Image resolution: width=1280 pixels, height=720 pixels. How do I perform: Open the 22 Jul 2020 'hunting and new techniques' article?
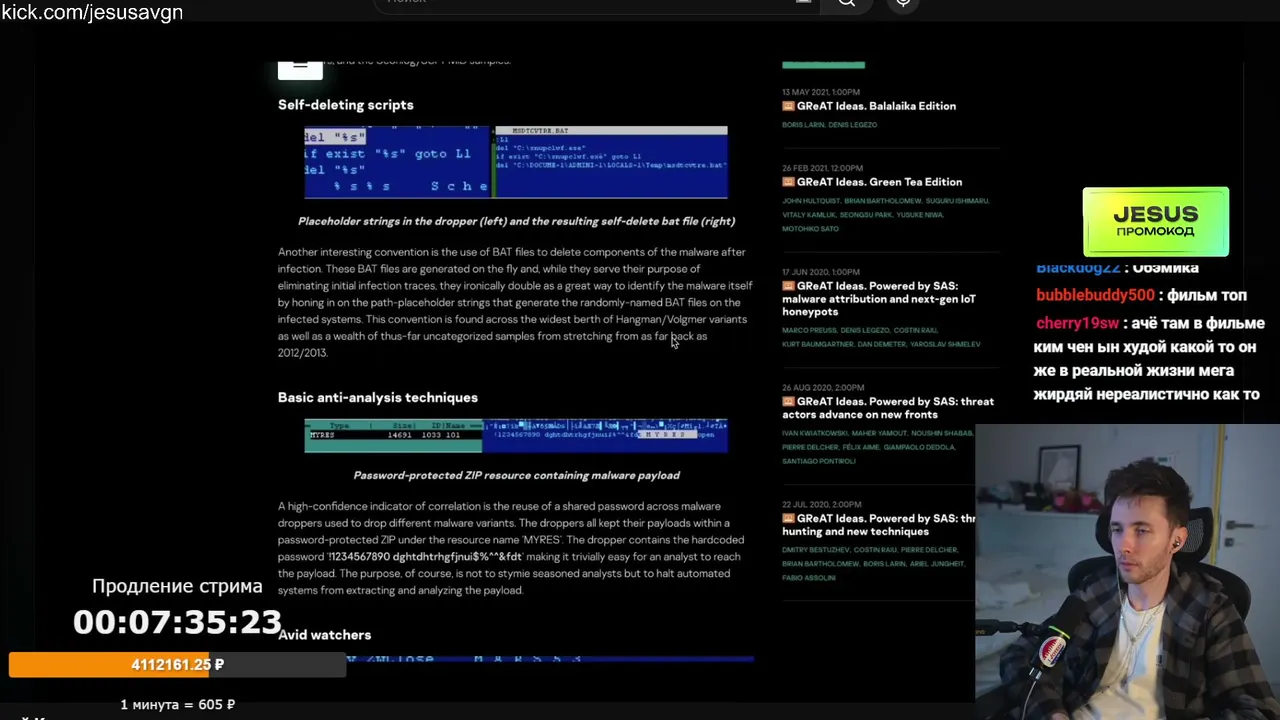click(879, 525)
